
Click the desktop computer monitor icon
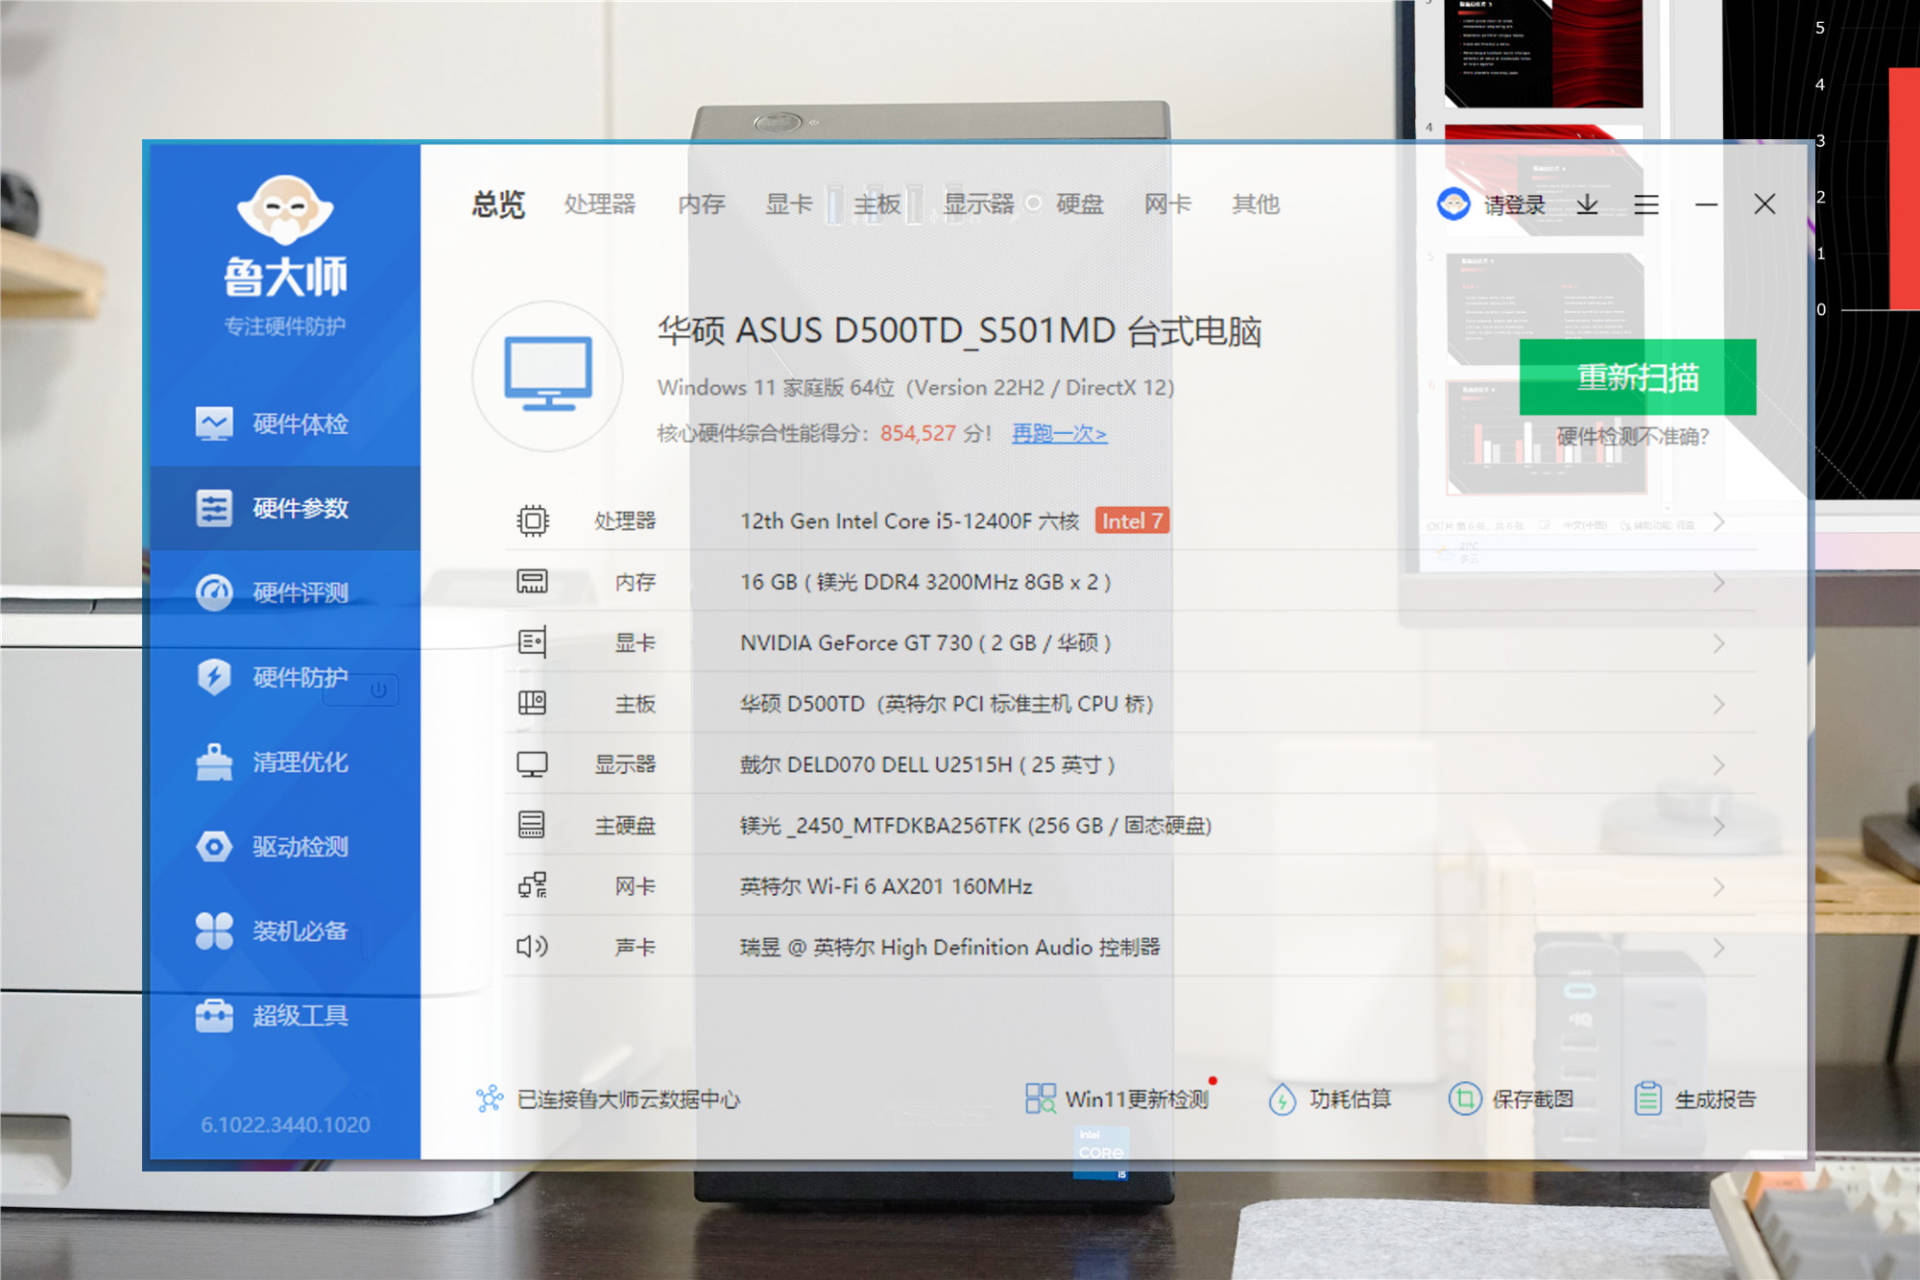(548, 376)
